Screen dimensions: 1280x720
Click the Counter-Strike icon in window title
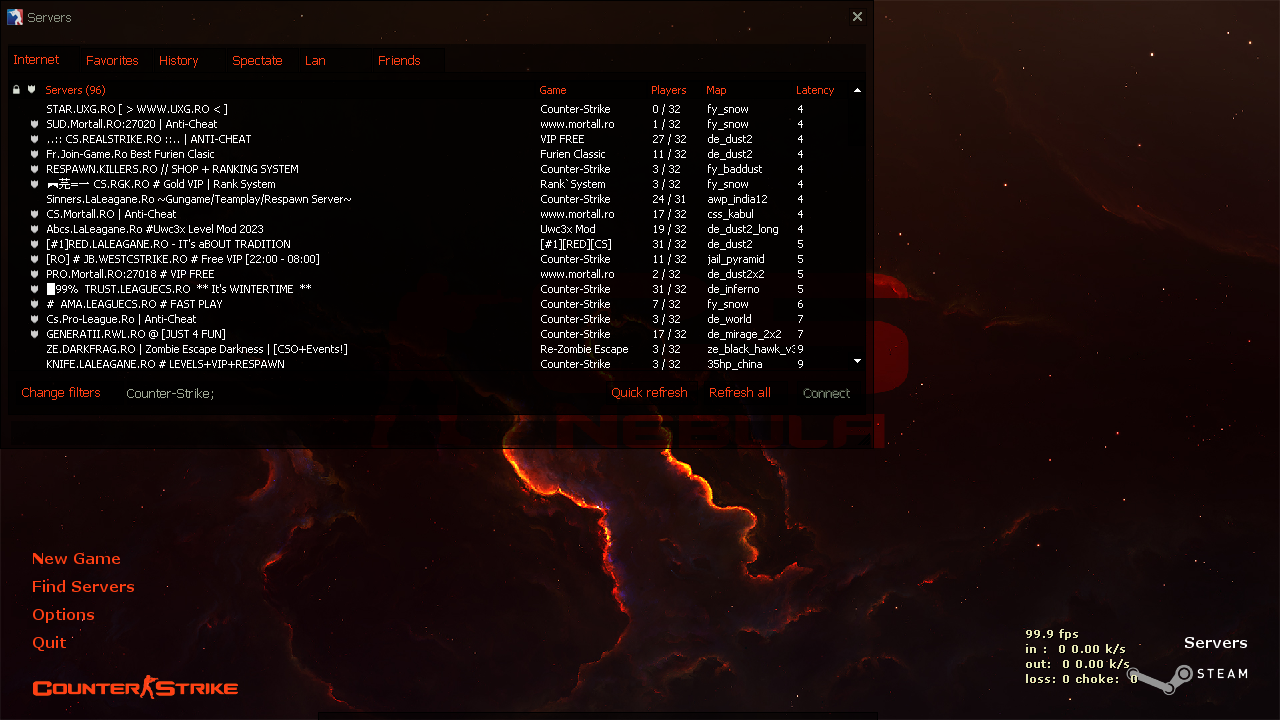pos(15,17)
